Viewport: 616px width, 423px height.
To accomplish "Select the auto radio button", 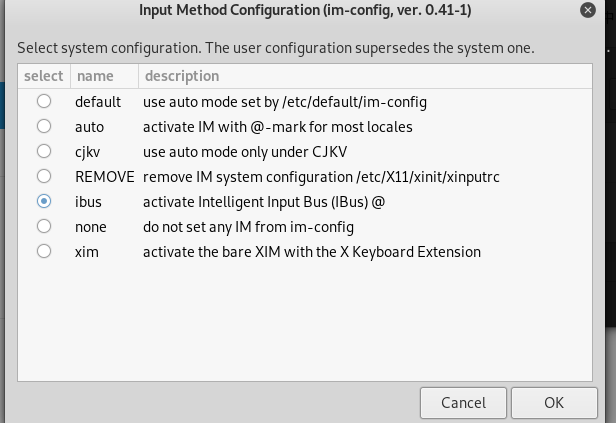I will (44, 126).
